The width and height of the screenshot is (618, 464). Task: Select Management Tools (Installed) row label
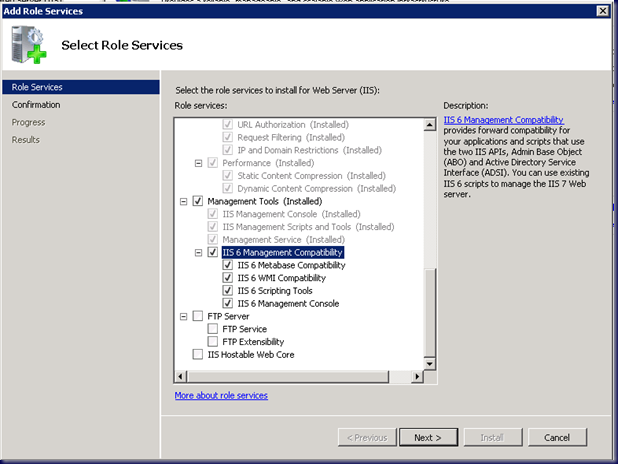tap(264, 201)
